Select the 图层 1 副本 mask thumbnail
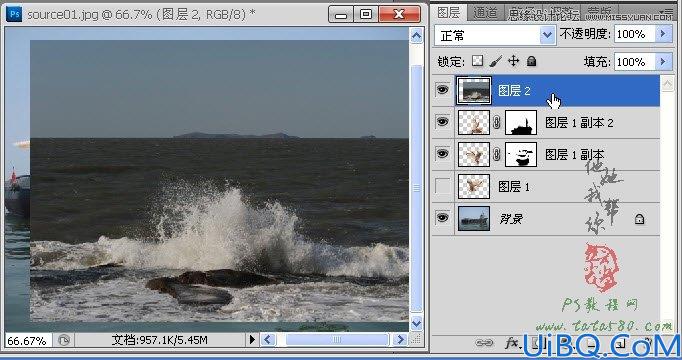 coord(521,155)
